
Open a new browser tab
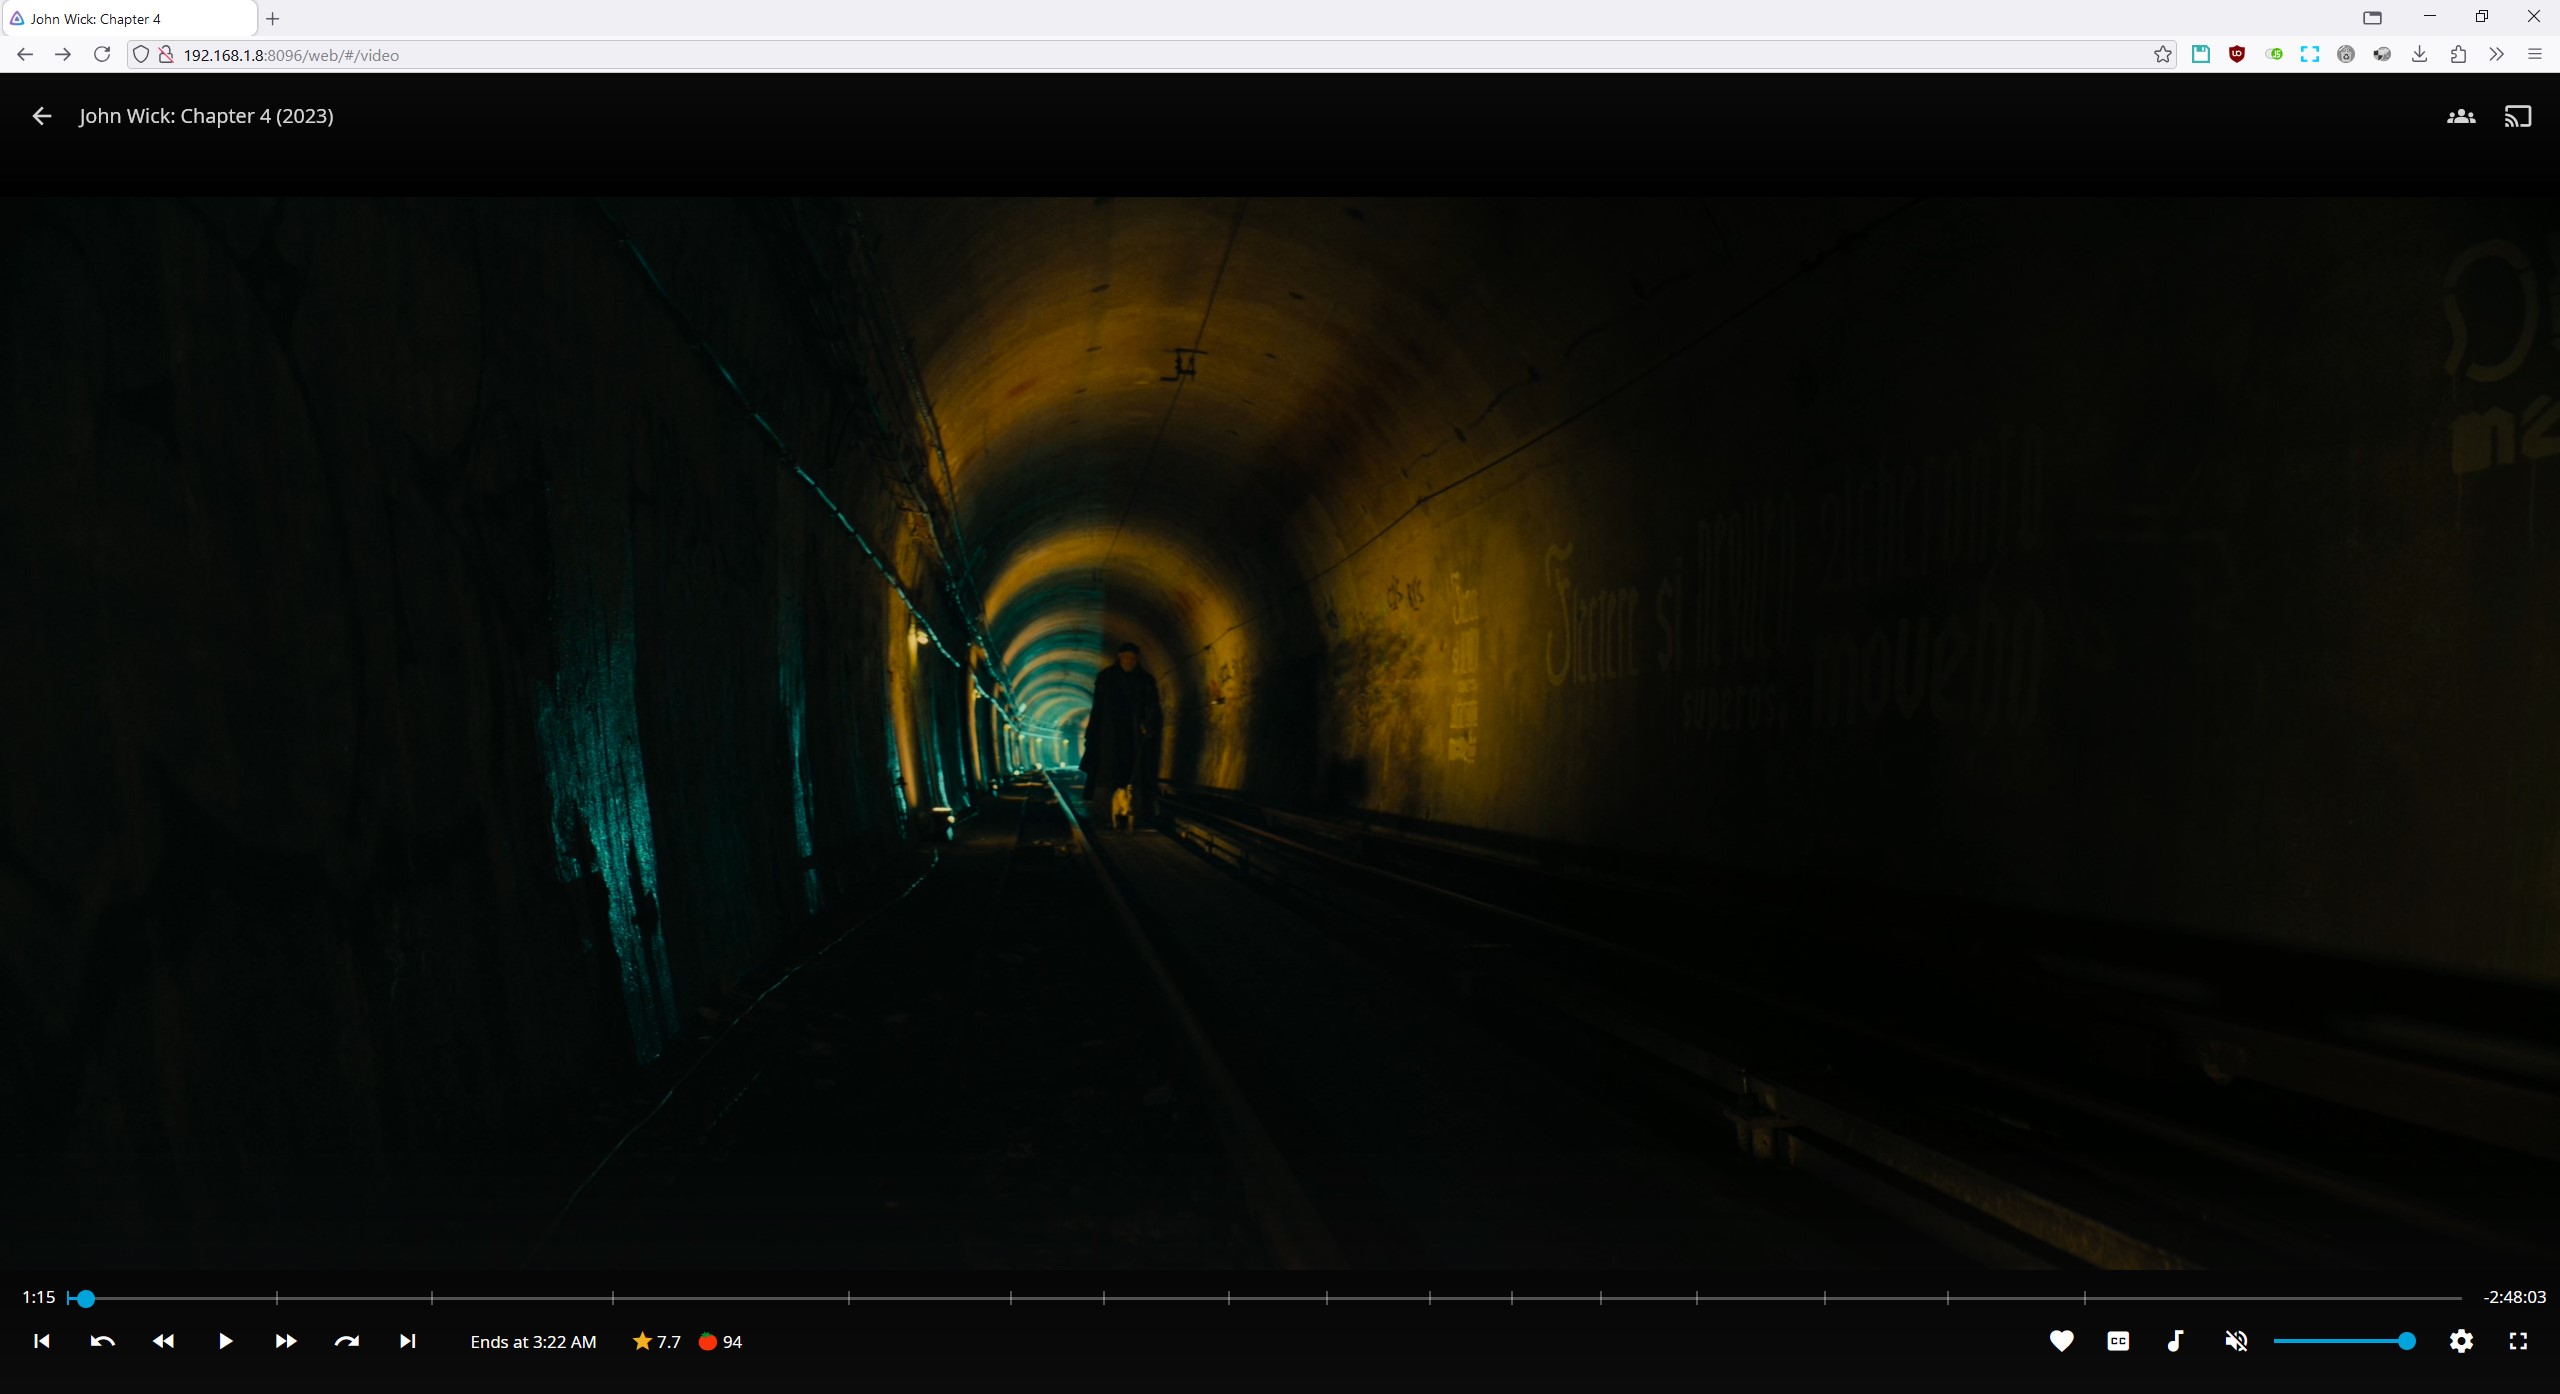point(272,18)
